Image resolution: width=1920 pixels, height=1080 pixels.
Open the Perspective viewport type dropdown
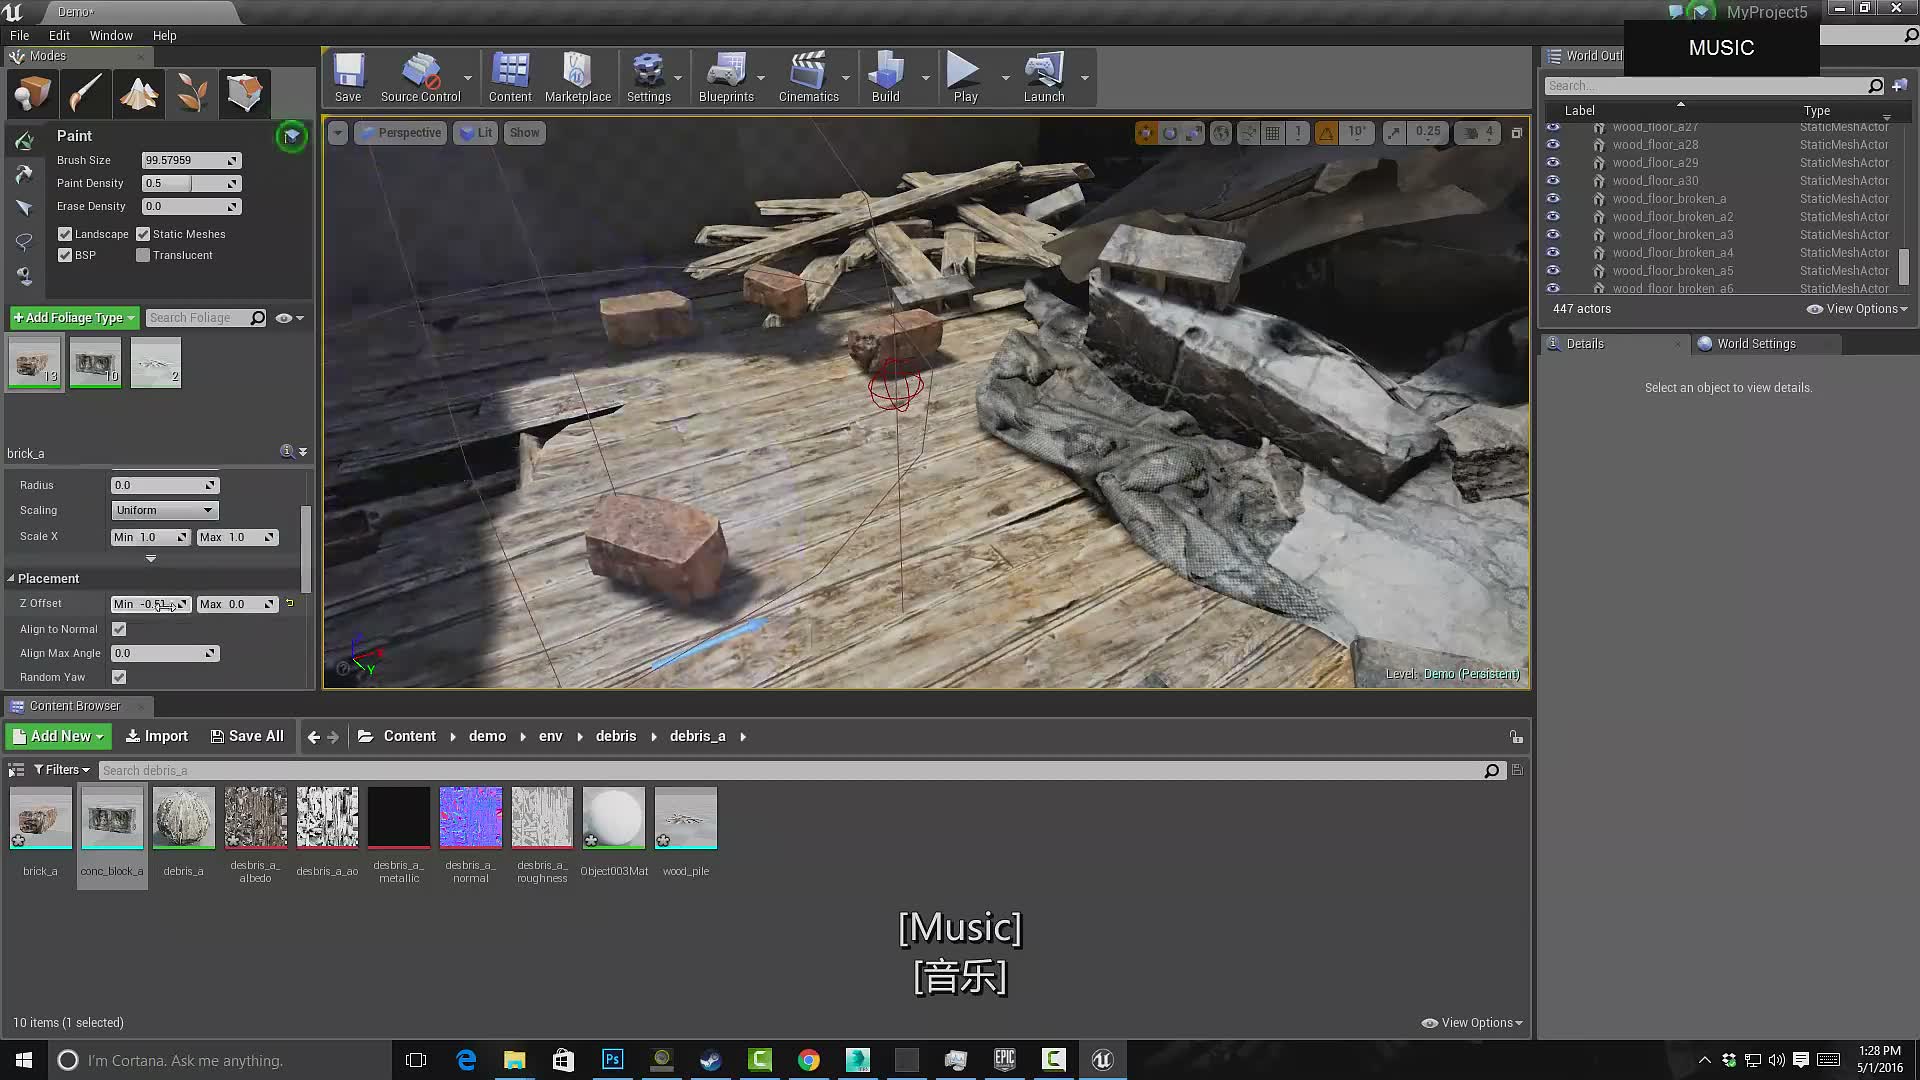399,132
